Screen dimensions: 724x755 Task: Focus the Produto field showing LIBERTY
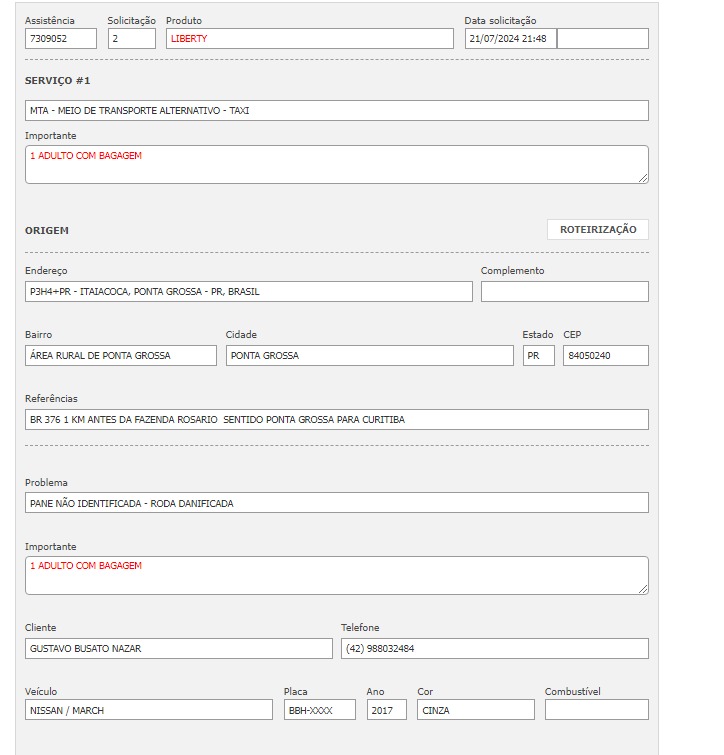(x=309, y=39)
